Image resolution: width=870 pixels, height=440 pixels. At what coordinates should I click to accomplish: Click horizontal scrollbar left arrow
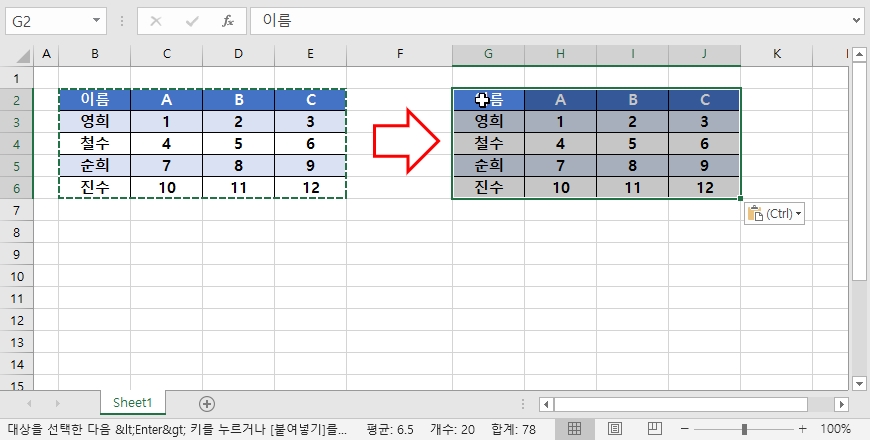(546, 404)
